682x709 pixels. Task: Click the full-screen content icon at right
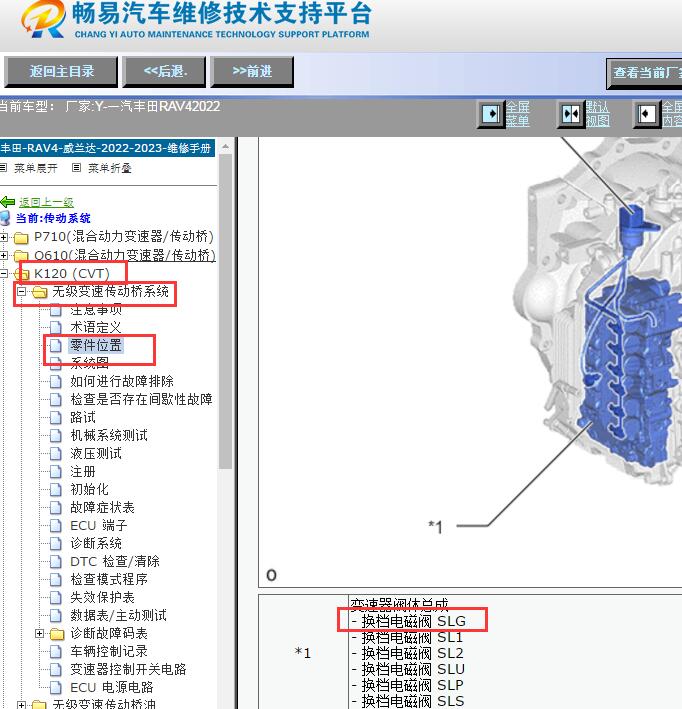647,114
